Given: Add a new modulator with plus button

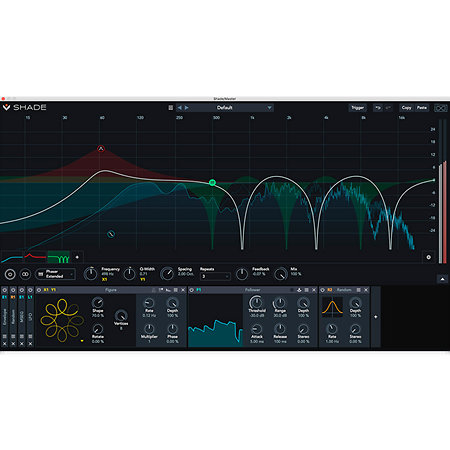Looking at the screenshot, I should 375,317.
